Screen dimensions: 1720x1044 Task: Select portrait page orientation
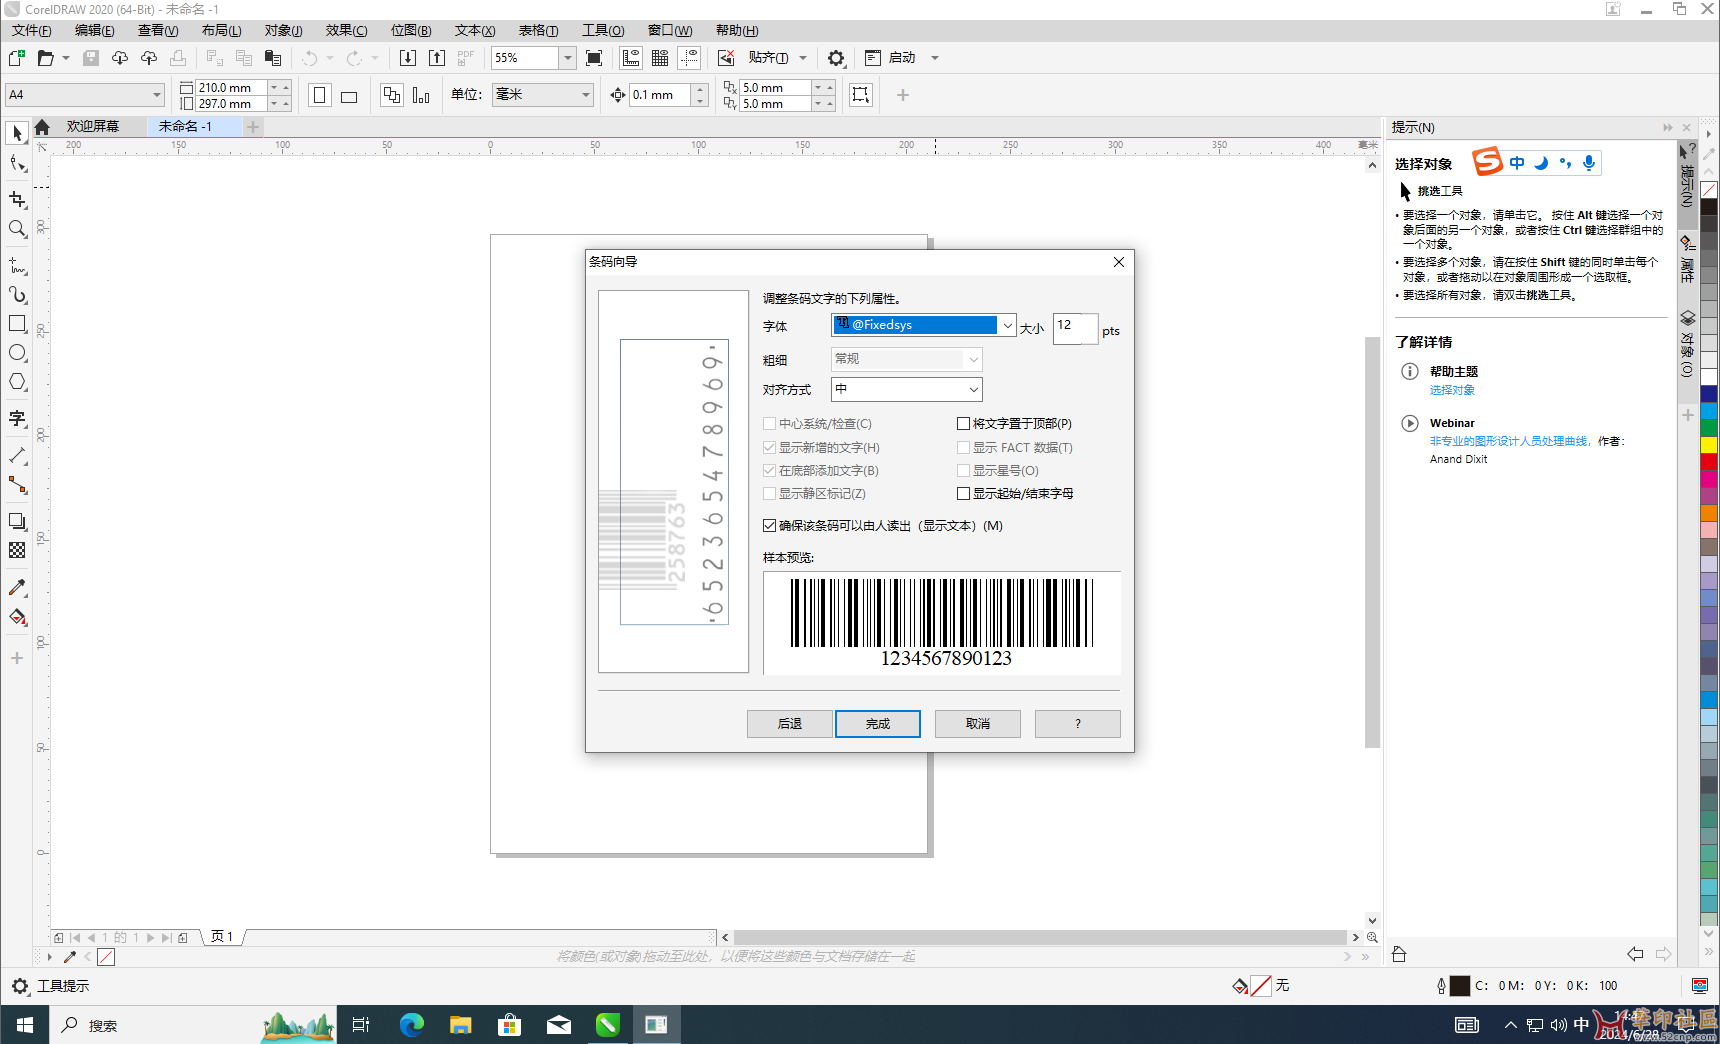320,95
